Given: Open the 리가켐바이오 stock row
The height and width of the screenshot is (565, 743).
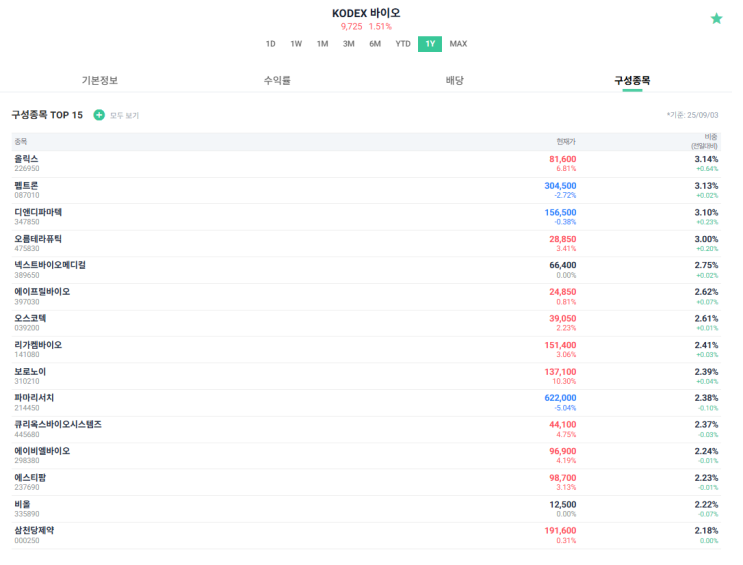Looking at the screenshot, I should [366, 350].
